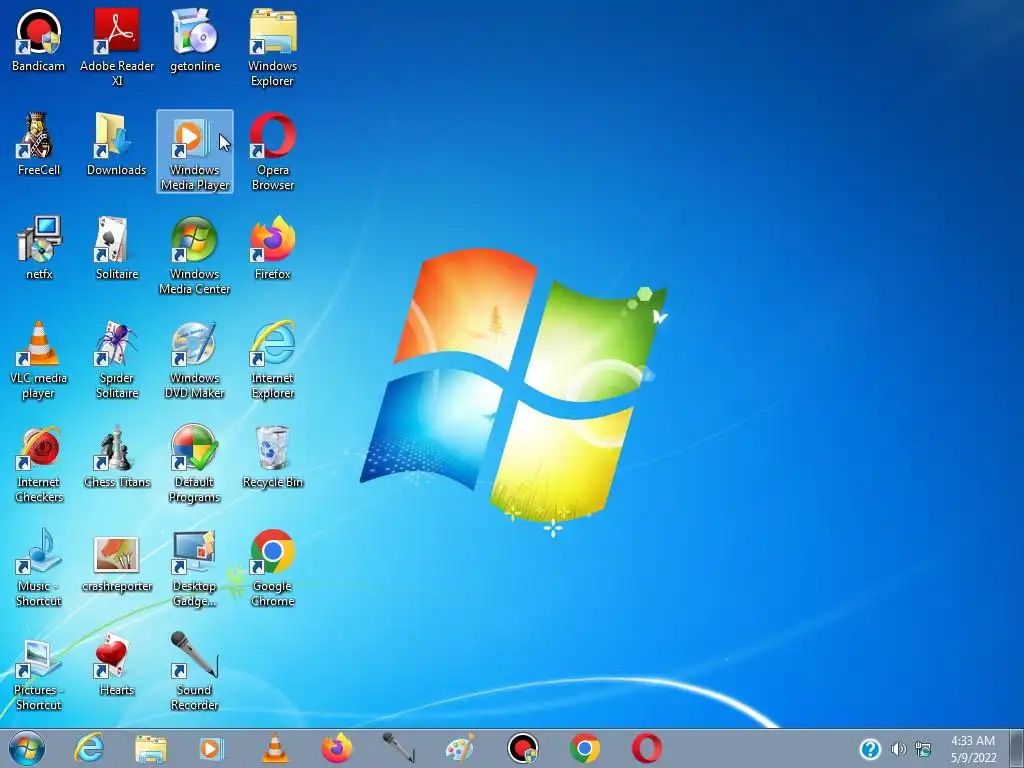Viewport: 1024px width, 768px height.
Task: Select the Bandicam desktop shortcut
Action: (39, 40)
